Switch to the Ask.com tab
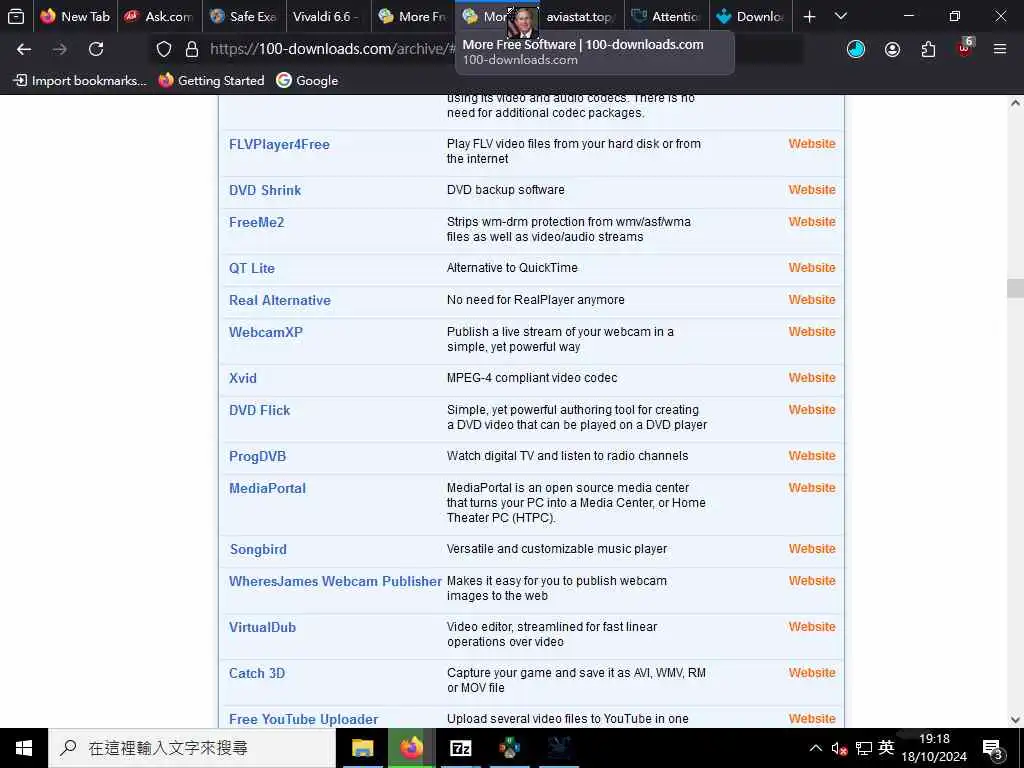The image size is (1024, 768). [x=160, y=16]
